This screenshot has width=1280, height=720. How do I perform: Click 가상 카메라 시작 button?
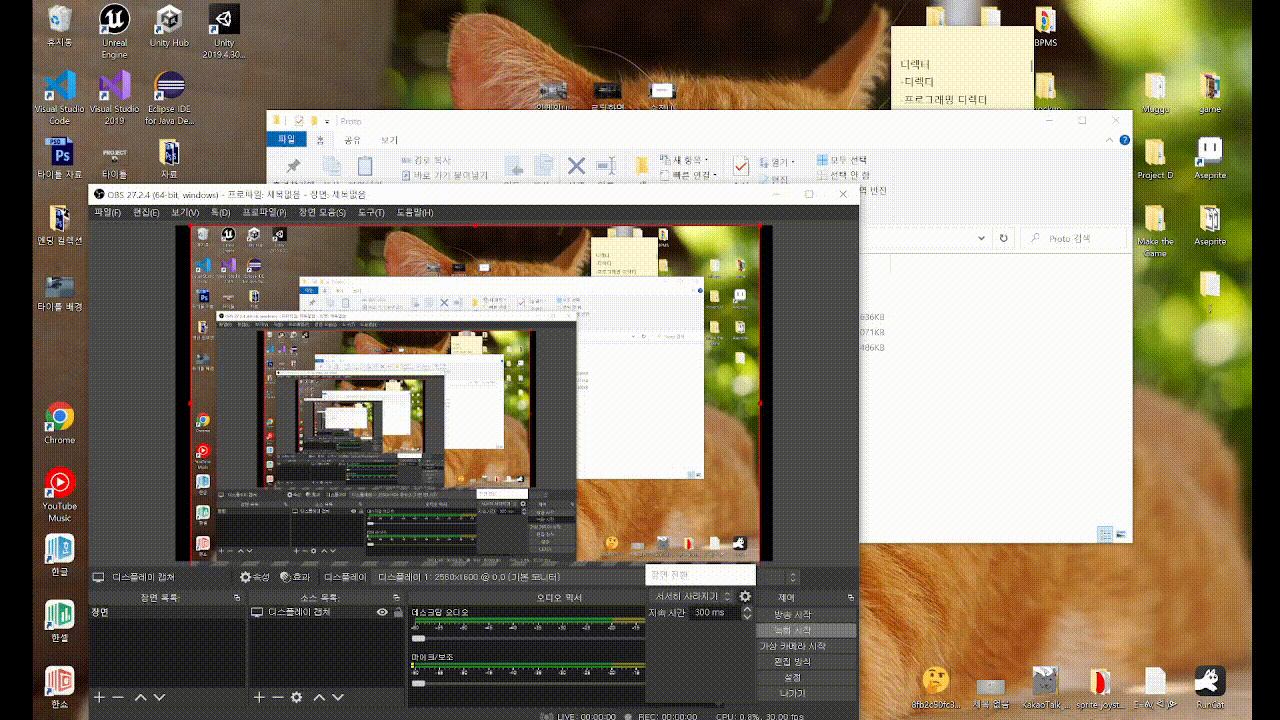click(x=806, y=646)
